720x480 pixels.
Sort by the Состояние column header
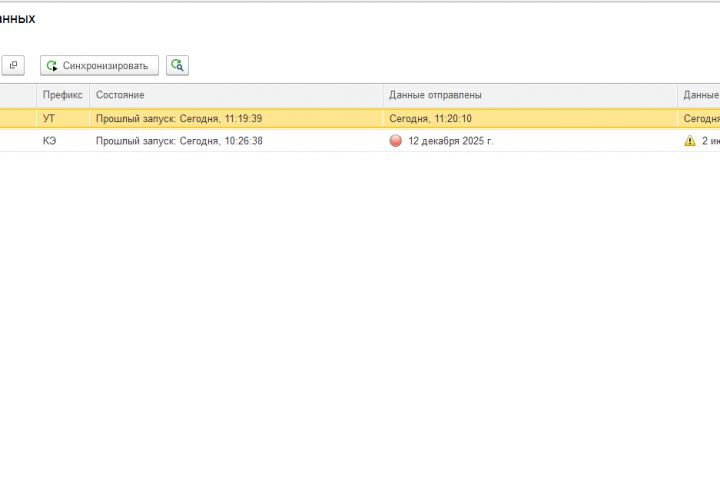[x=236, y=95]
